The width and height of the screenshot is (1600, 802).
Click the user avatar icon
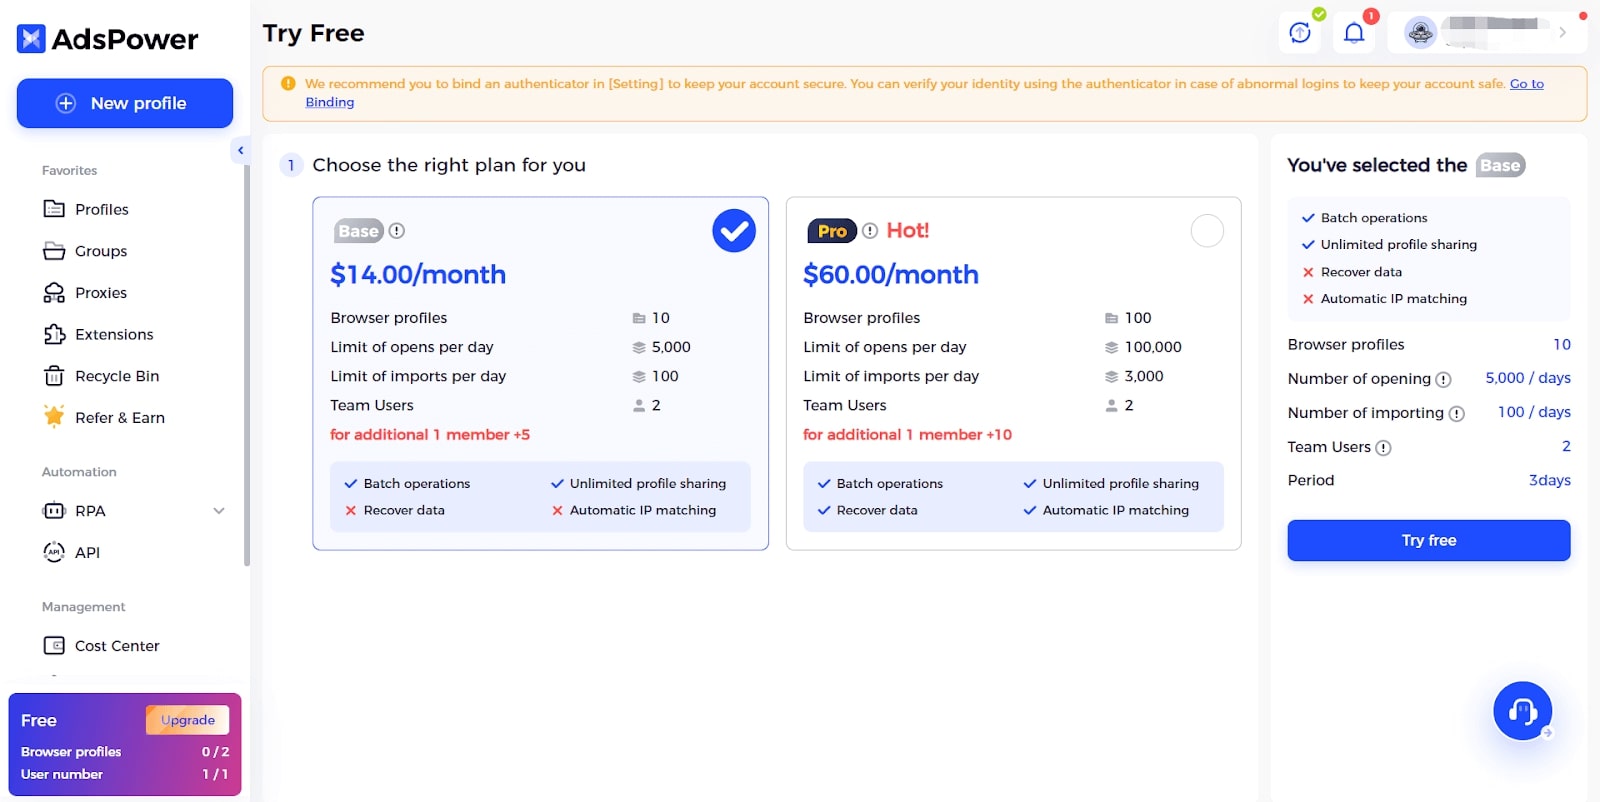(1420, 33)
